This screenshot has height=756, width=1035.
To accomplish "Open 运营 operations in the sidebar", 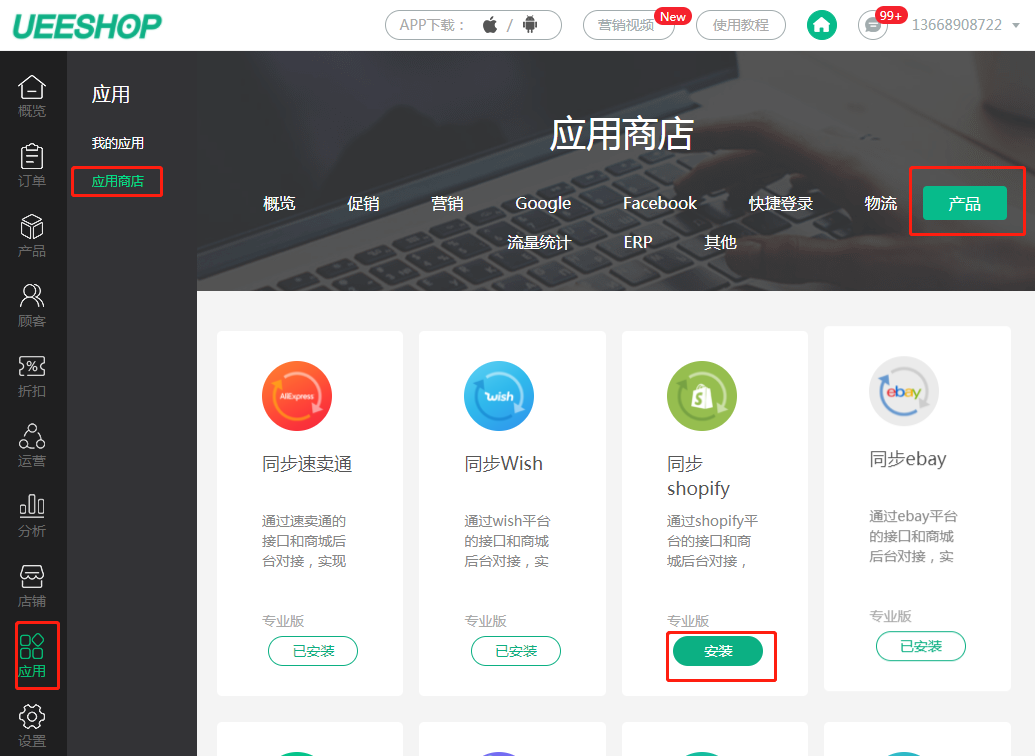I will [x=32, y=446].
